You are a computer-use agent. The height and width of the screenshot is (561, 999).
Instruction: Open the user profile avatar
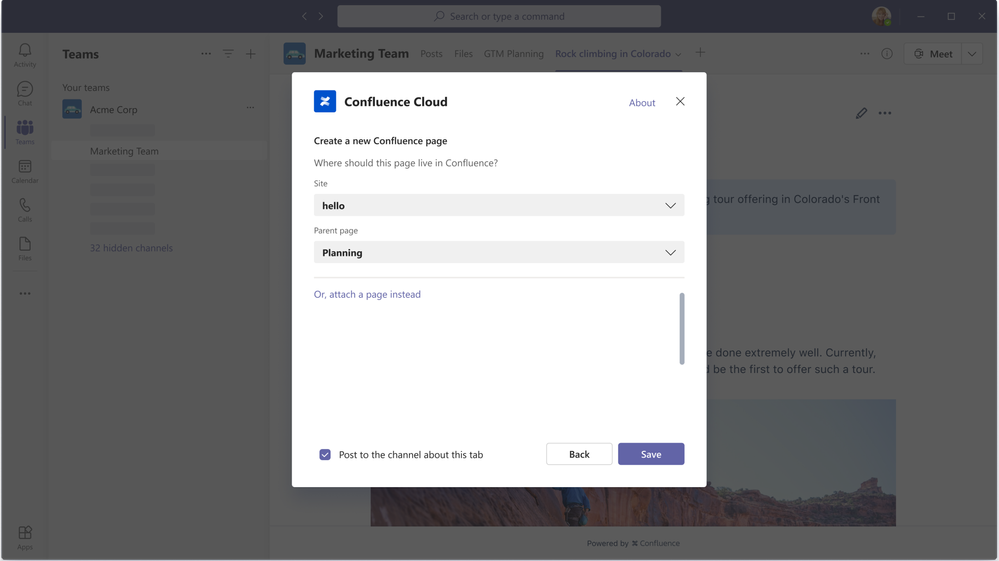point(882,16)
